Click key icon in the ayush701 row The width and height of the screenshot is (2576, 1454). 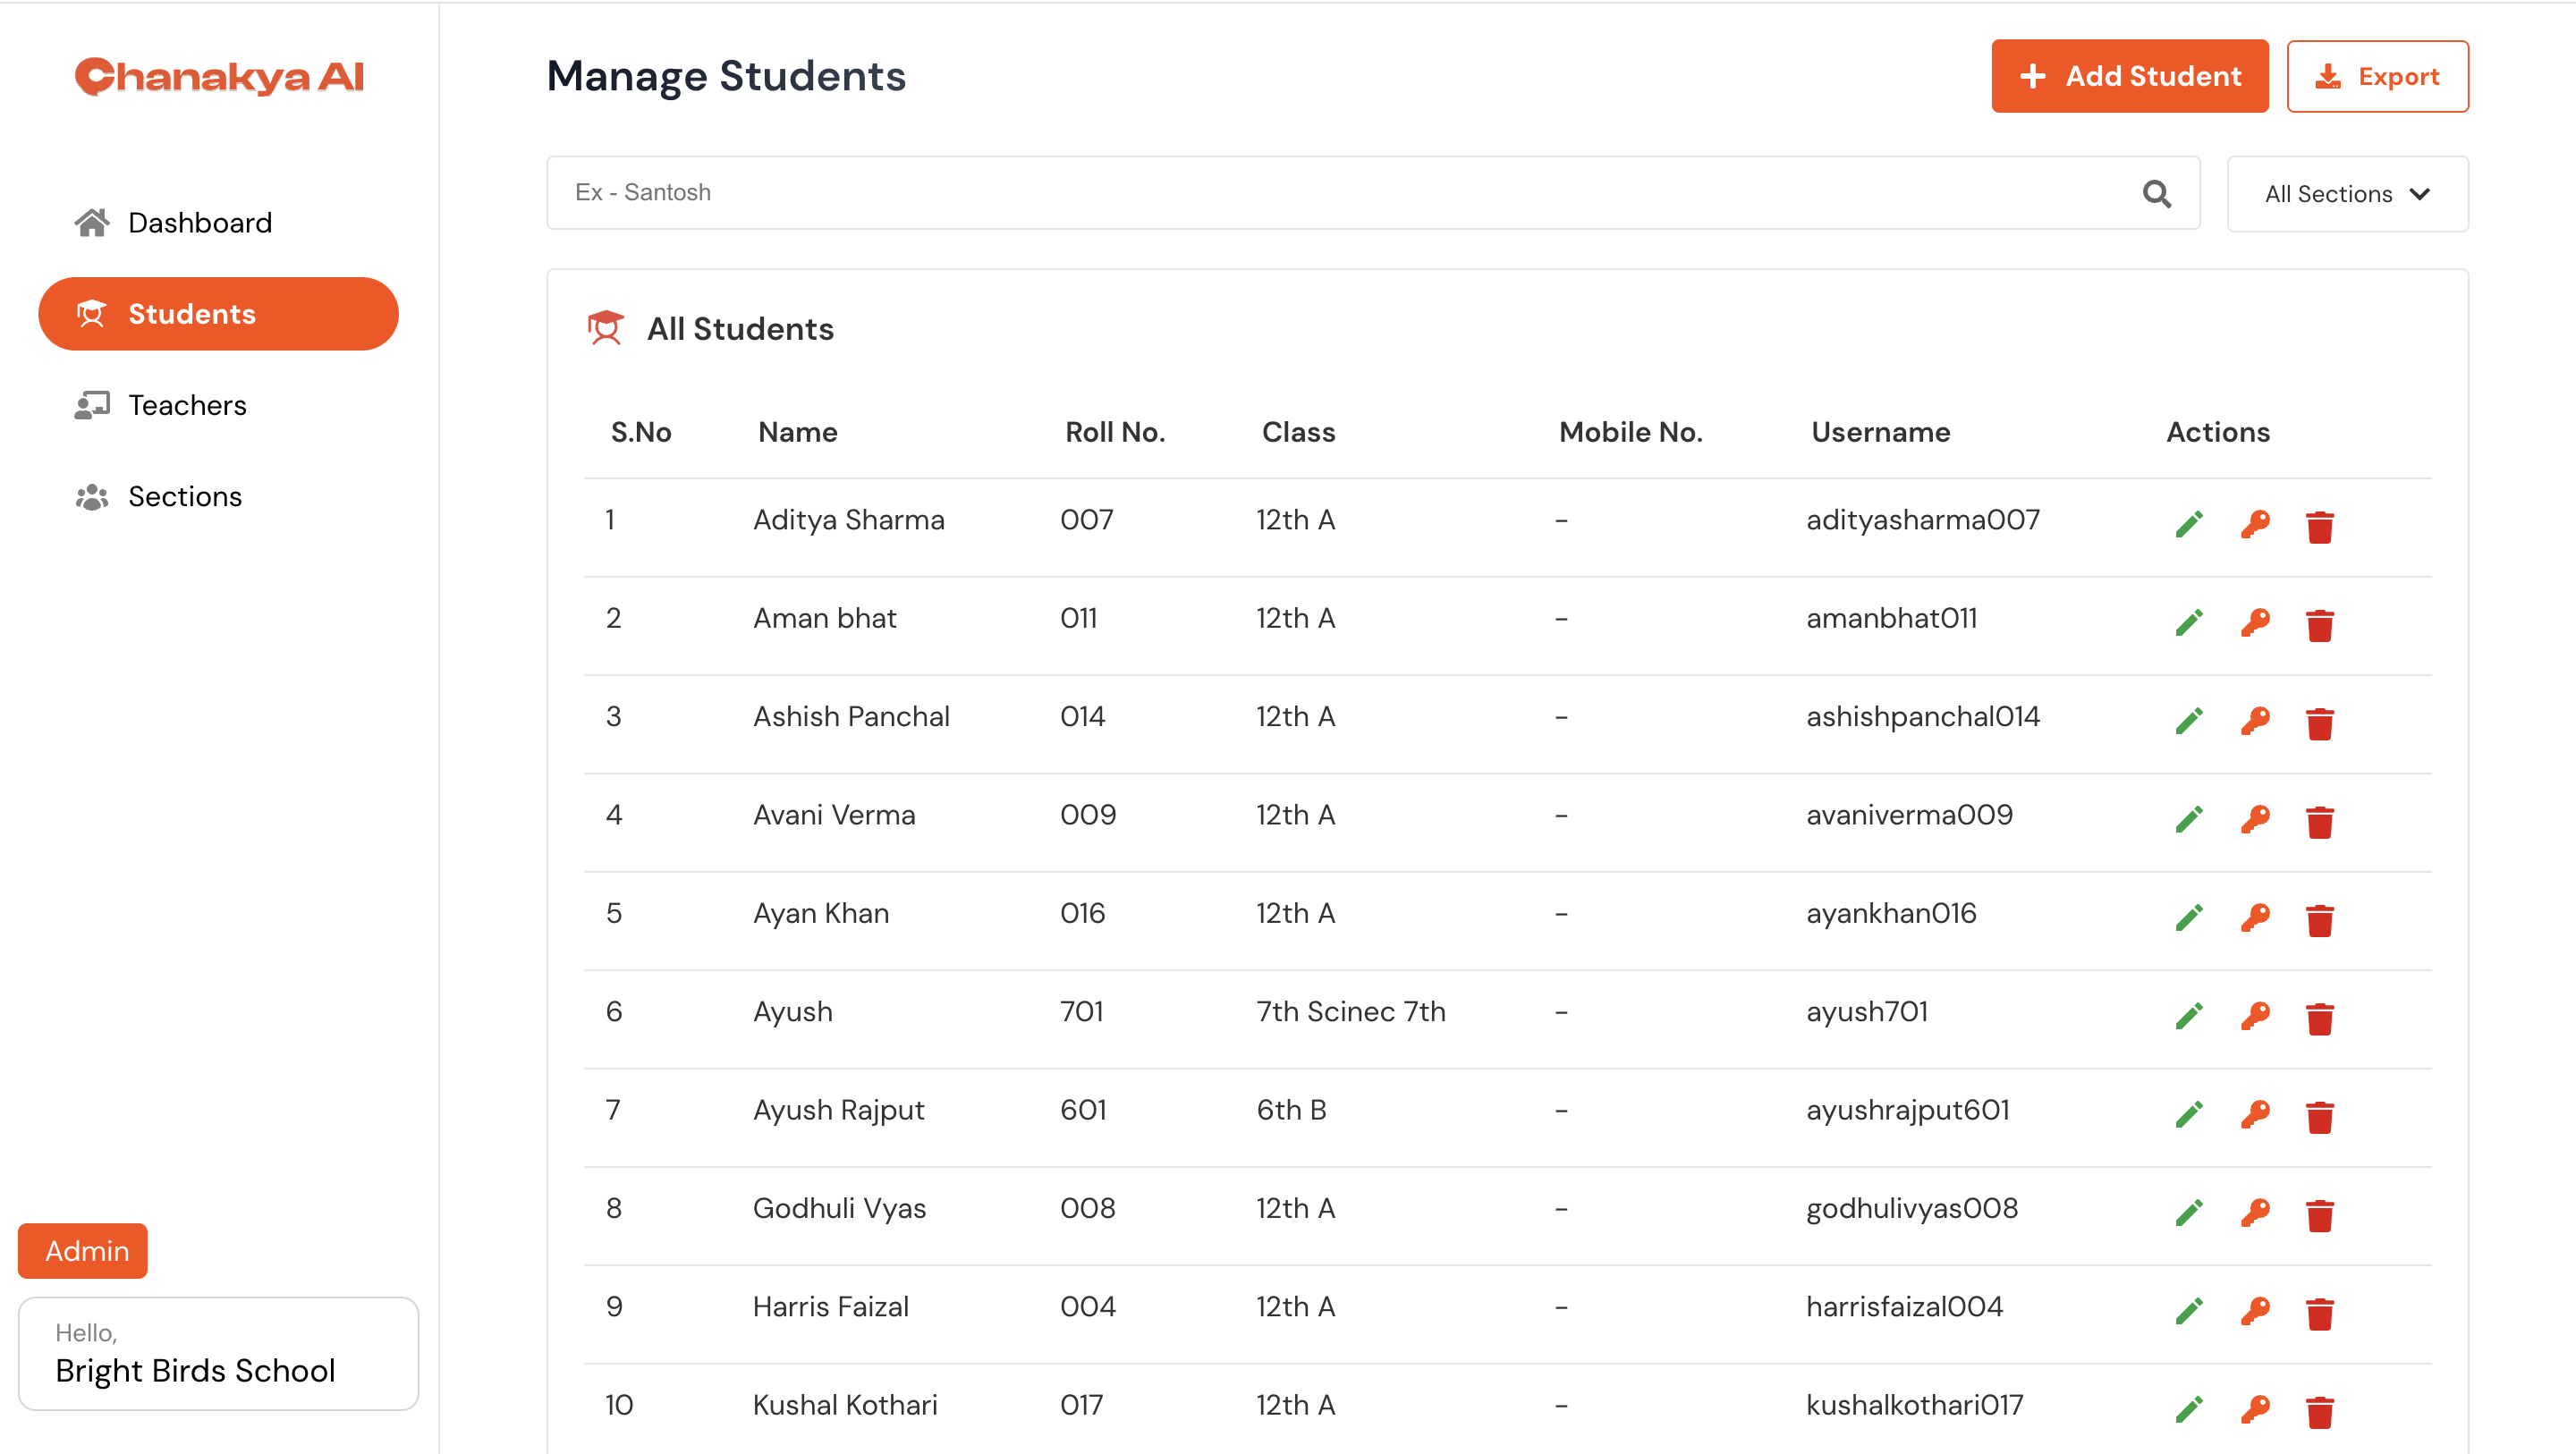[2255, 1016]
